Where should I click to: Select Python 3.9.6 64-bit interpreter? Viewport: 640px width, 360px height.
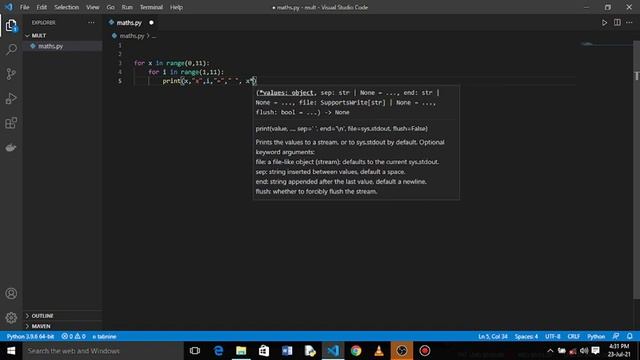[31, 336]
